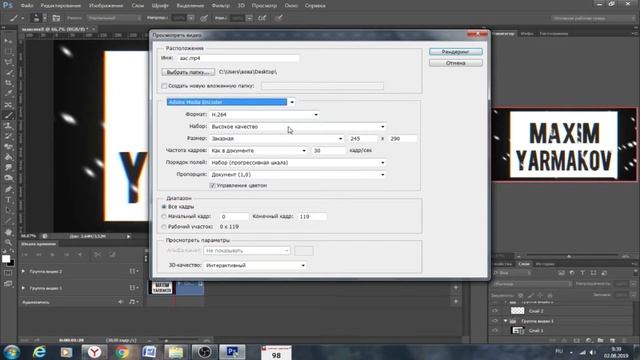This screenshot has width=640, height=360.
Task: Click the 'Рендеринг' button
Action: (x=456, y=52)
